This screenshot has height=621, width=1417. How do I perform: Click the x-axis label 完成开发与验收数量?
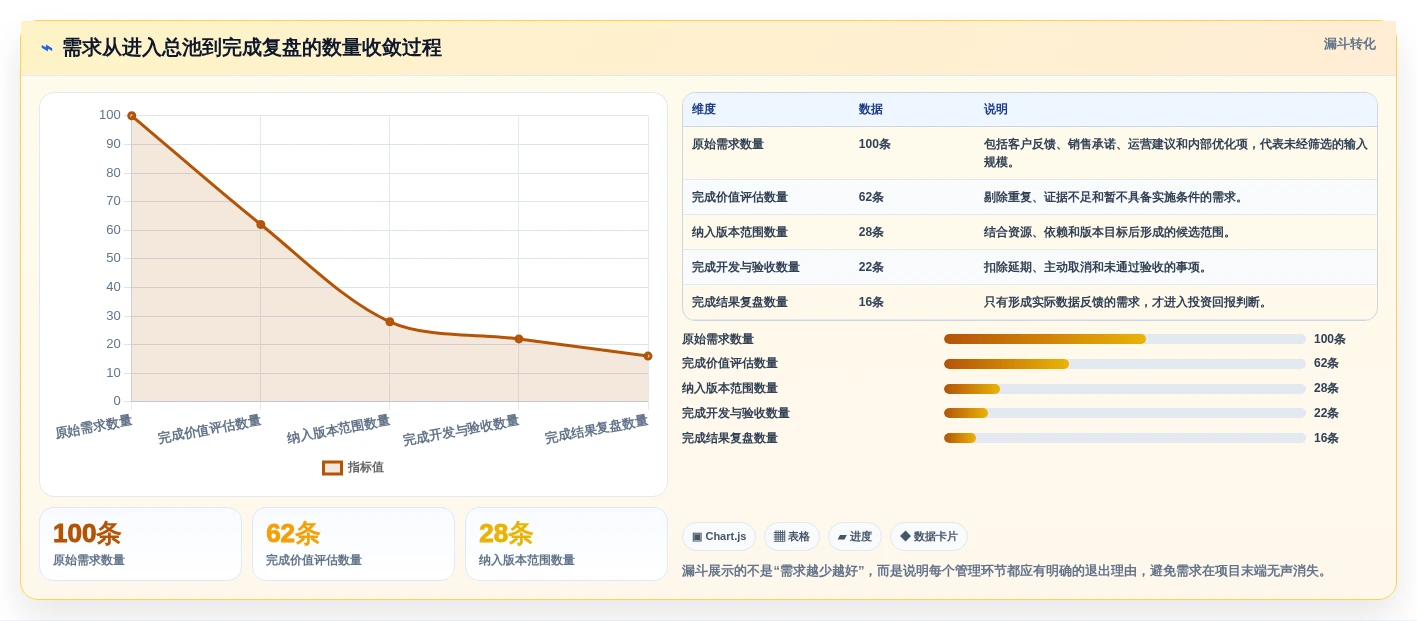(461, 431)
